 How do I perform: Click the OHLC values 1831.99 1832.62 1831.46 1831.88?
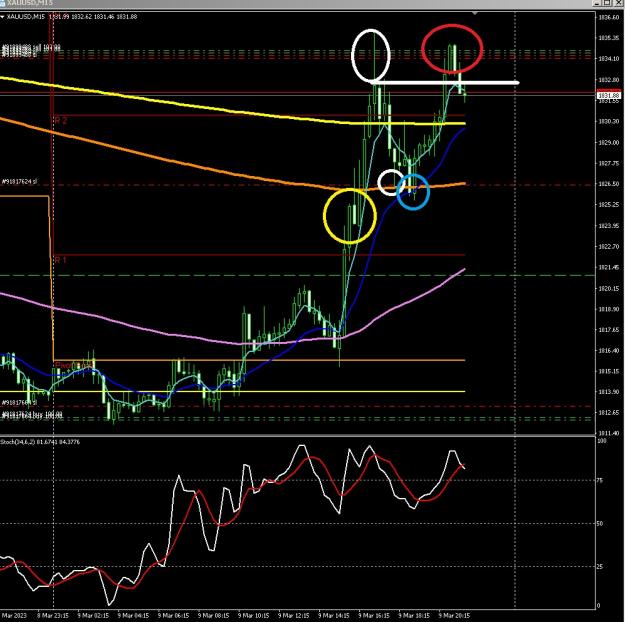93,17
